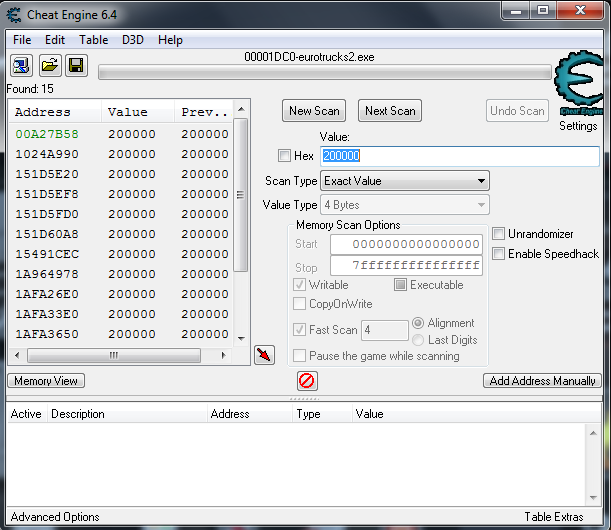
Task: Click the scan Value input field
Action: click(459, 156)
